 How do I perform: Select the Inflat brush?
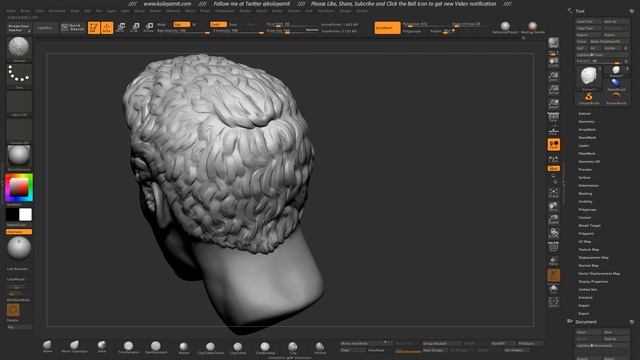102,346
